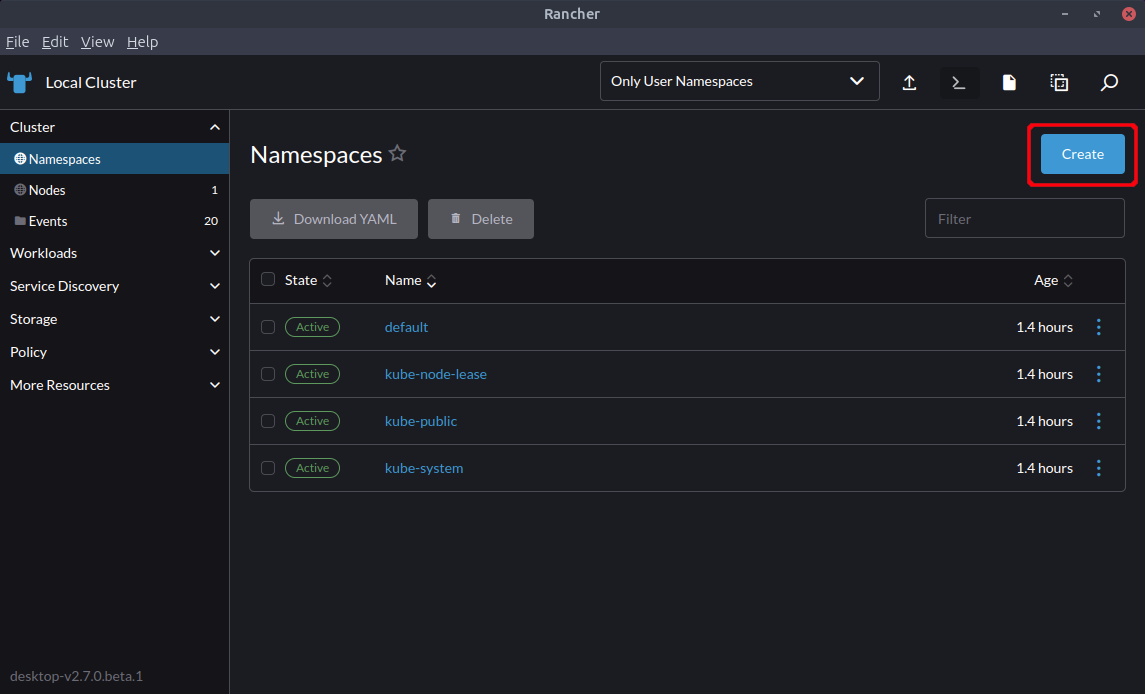Open the Kubectl Shell terminal icon
This screenshot has width=1145, height=694.
tap(959, 82)
